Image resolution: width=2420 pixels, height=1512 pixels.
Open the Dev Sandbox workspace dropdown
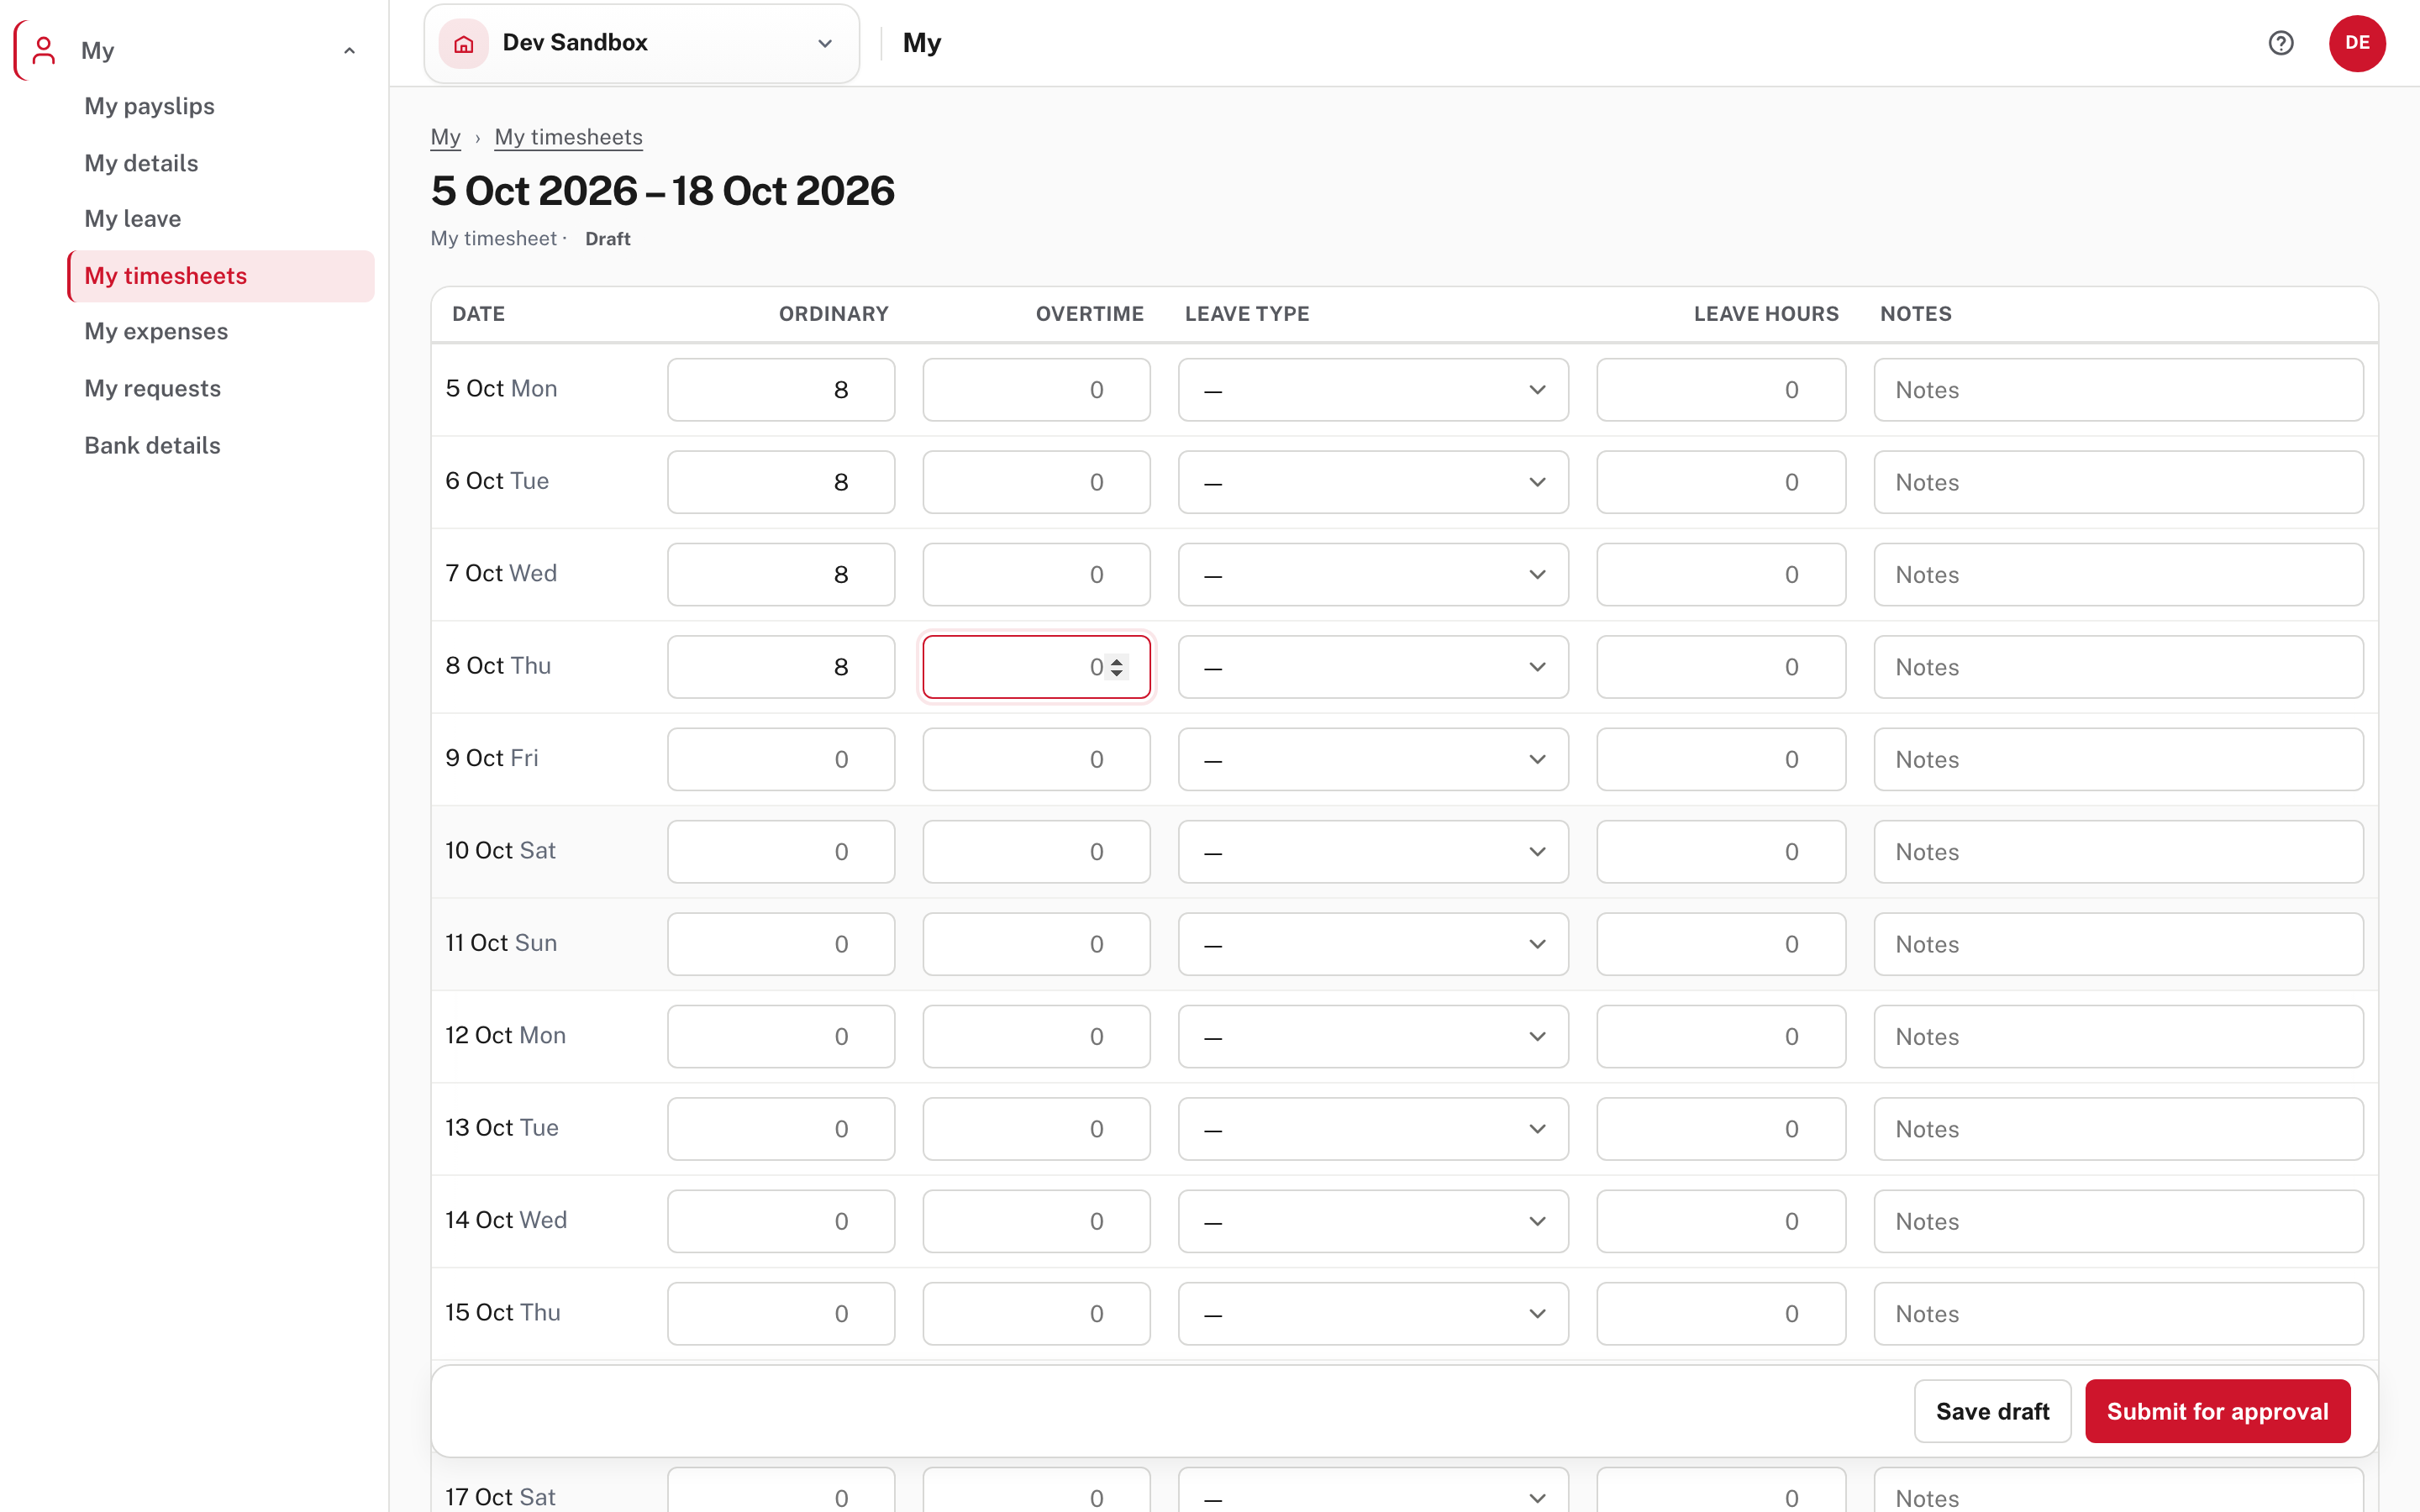coord(641,43)
